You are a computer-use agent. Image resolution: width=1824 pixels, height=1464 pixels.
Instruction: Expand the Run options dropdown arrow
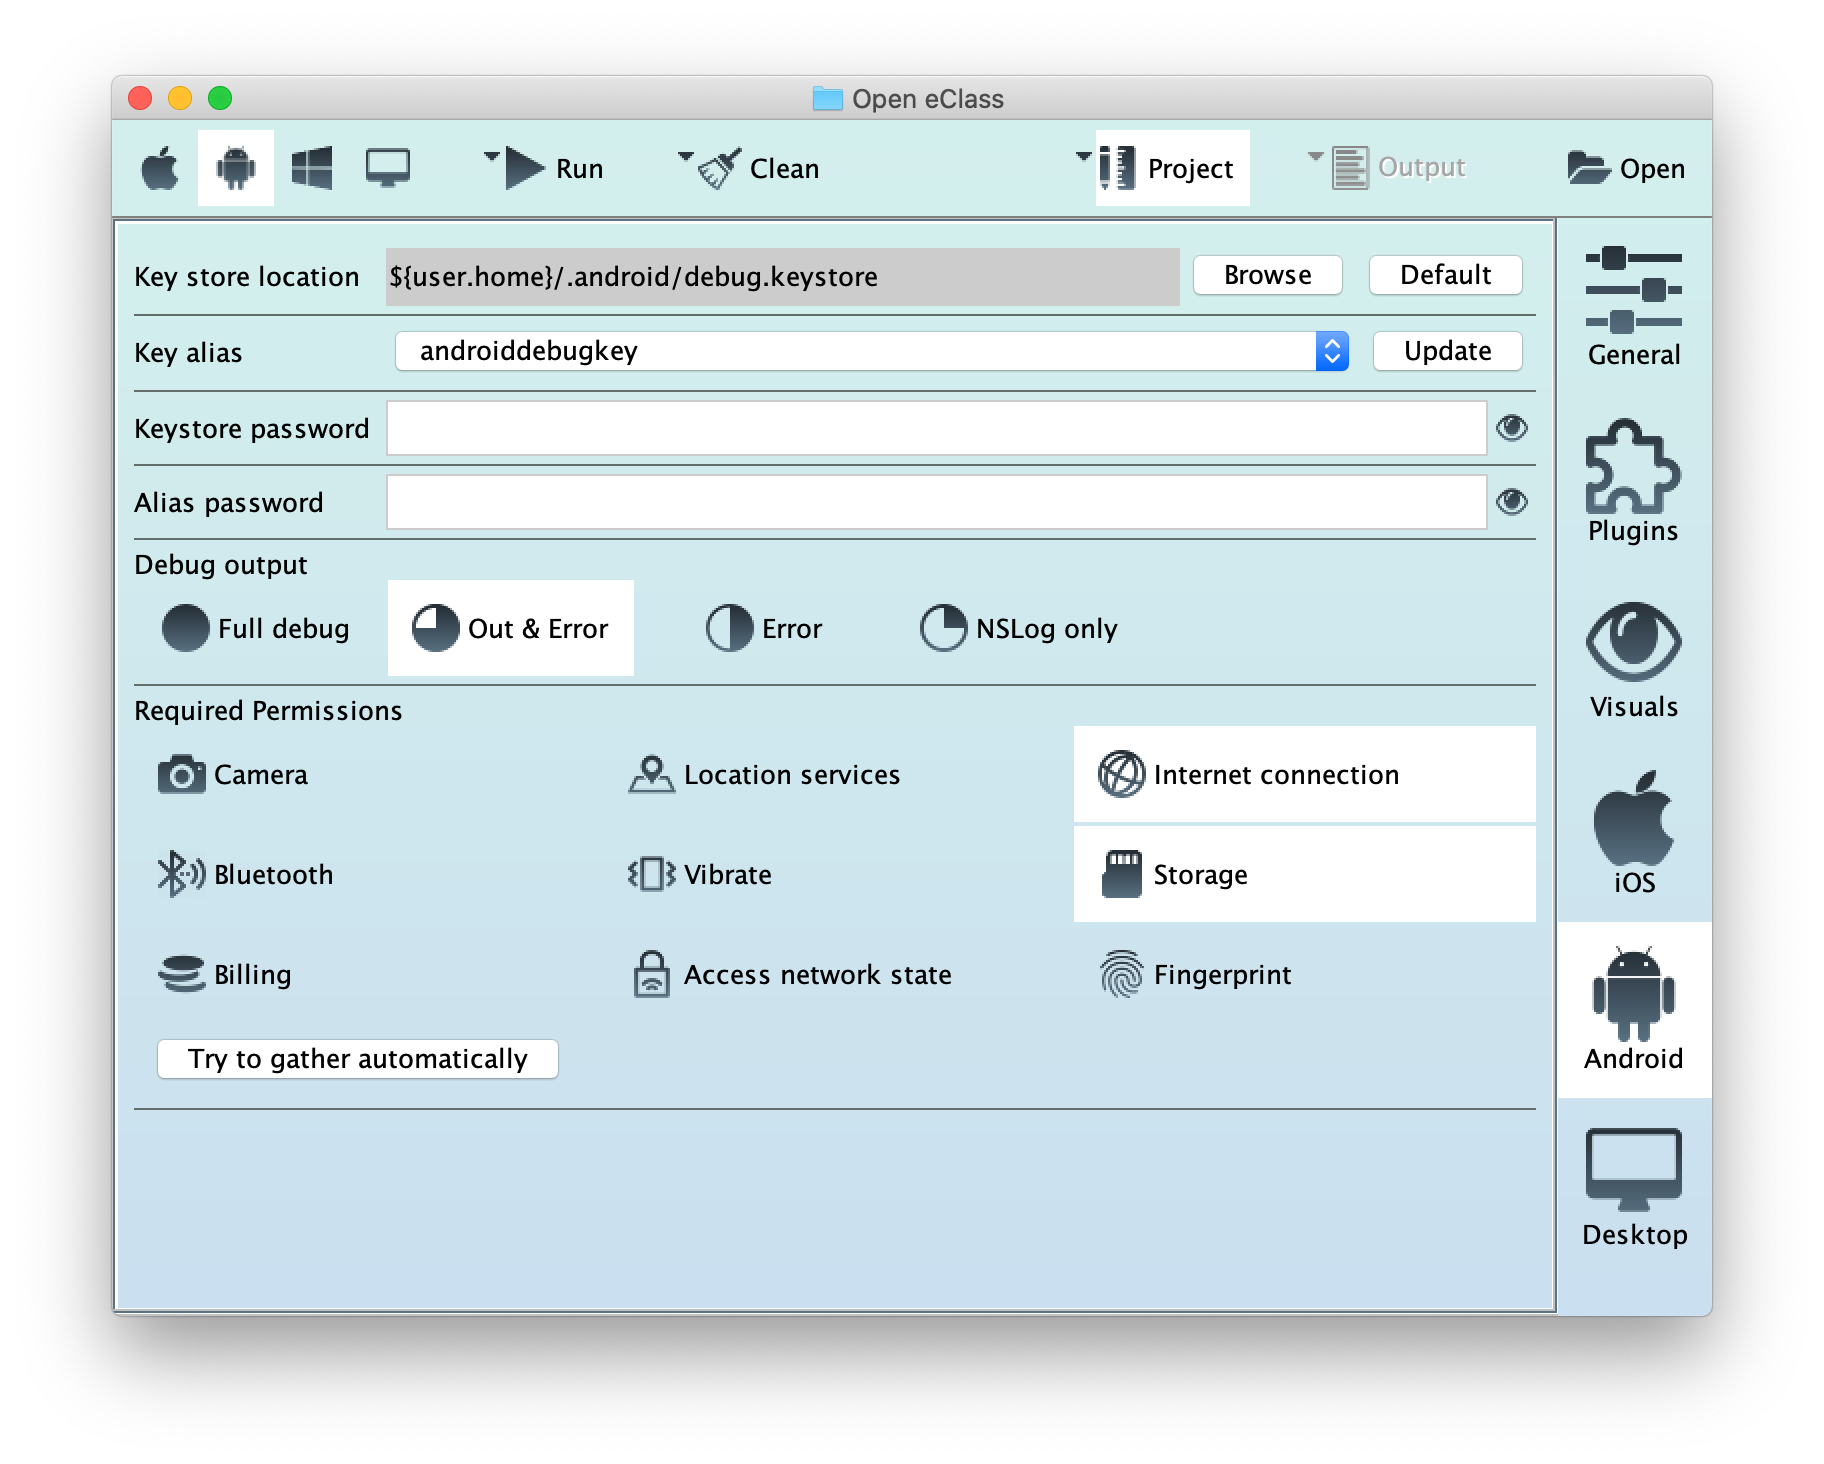pyautogui.click(x=491, y=157)
